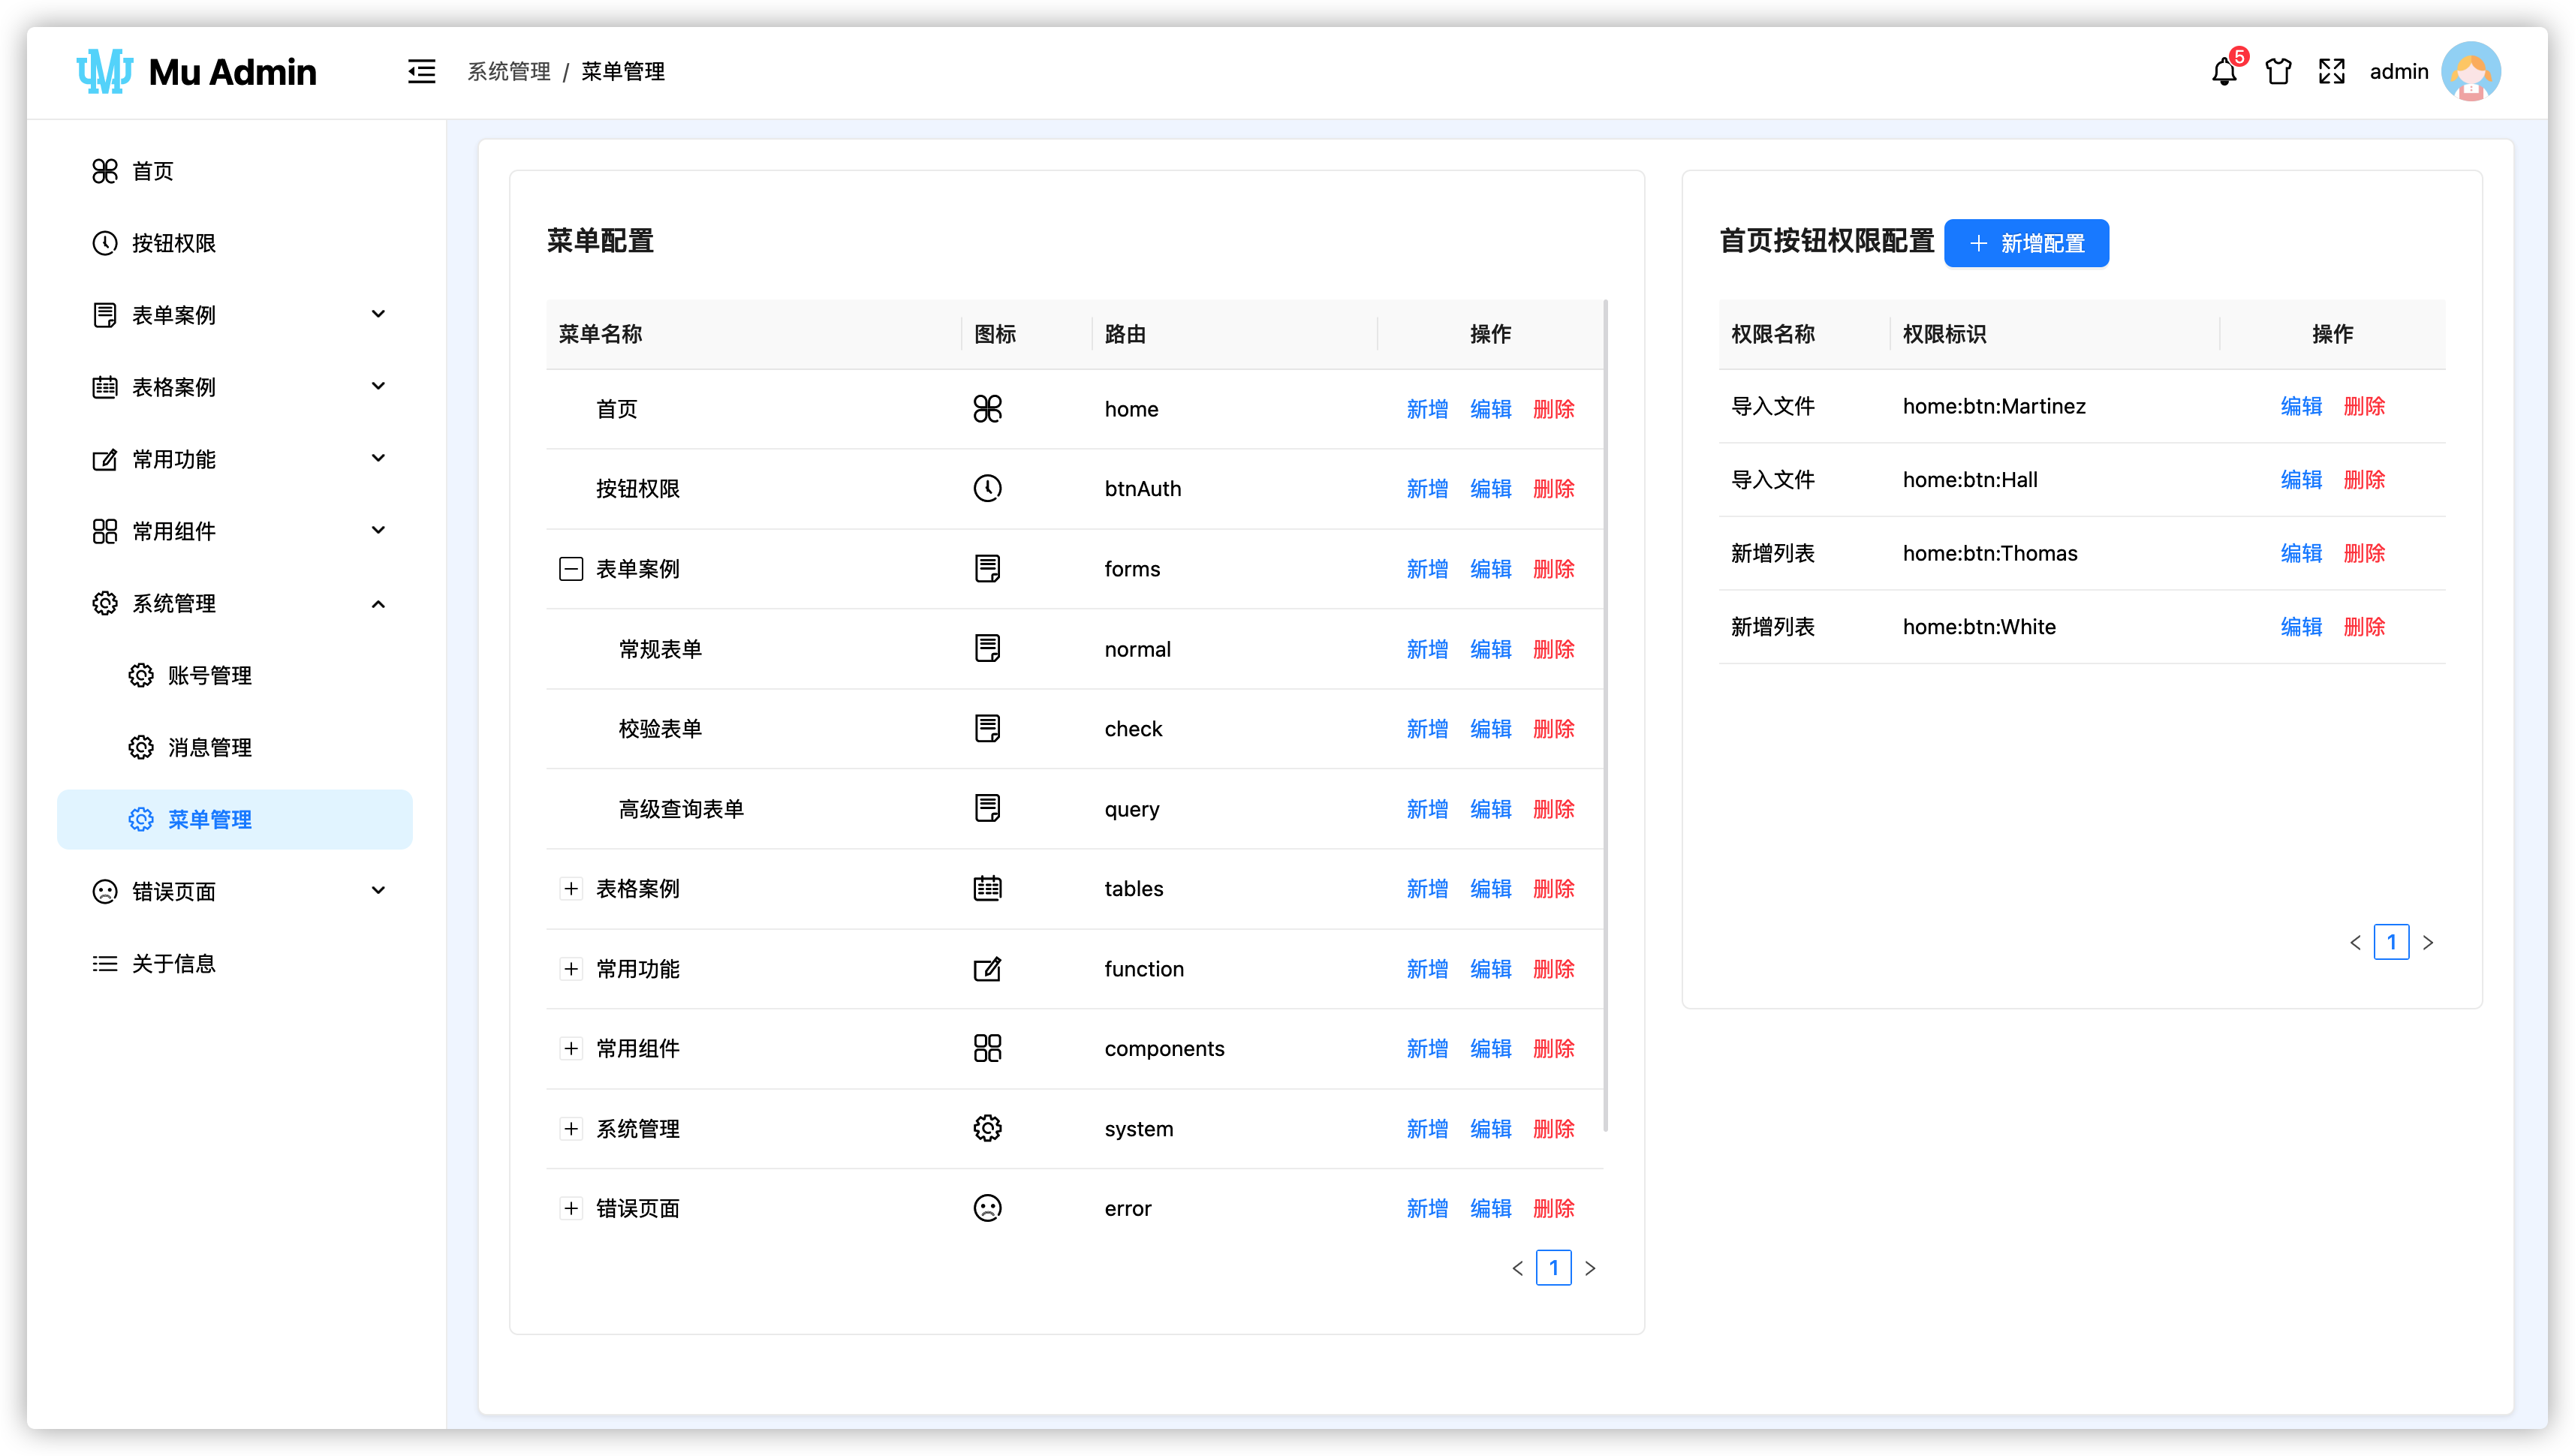Click the clock icon in the btnAuth row
The width and height of the screenshot is (2575, 1456).
coord(987,488)
